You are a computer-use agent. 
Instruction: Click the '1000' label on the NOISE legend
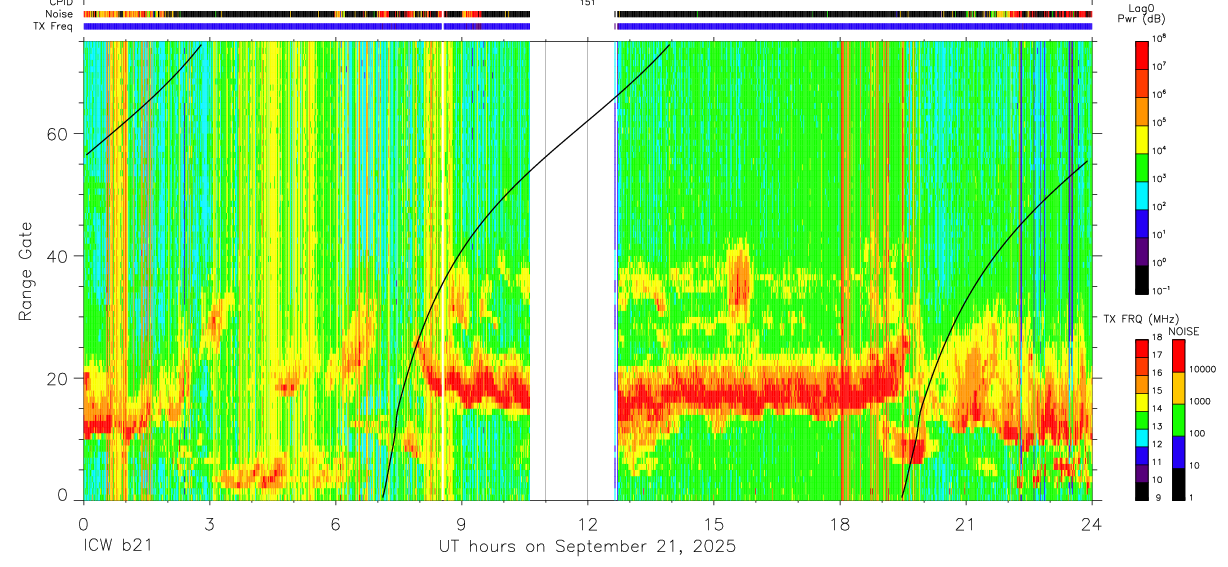[1199, 401]
